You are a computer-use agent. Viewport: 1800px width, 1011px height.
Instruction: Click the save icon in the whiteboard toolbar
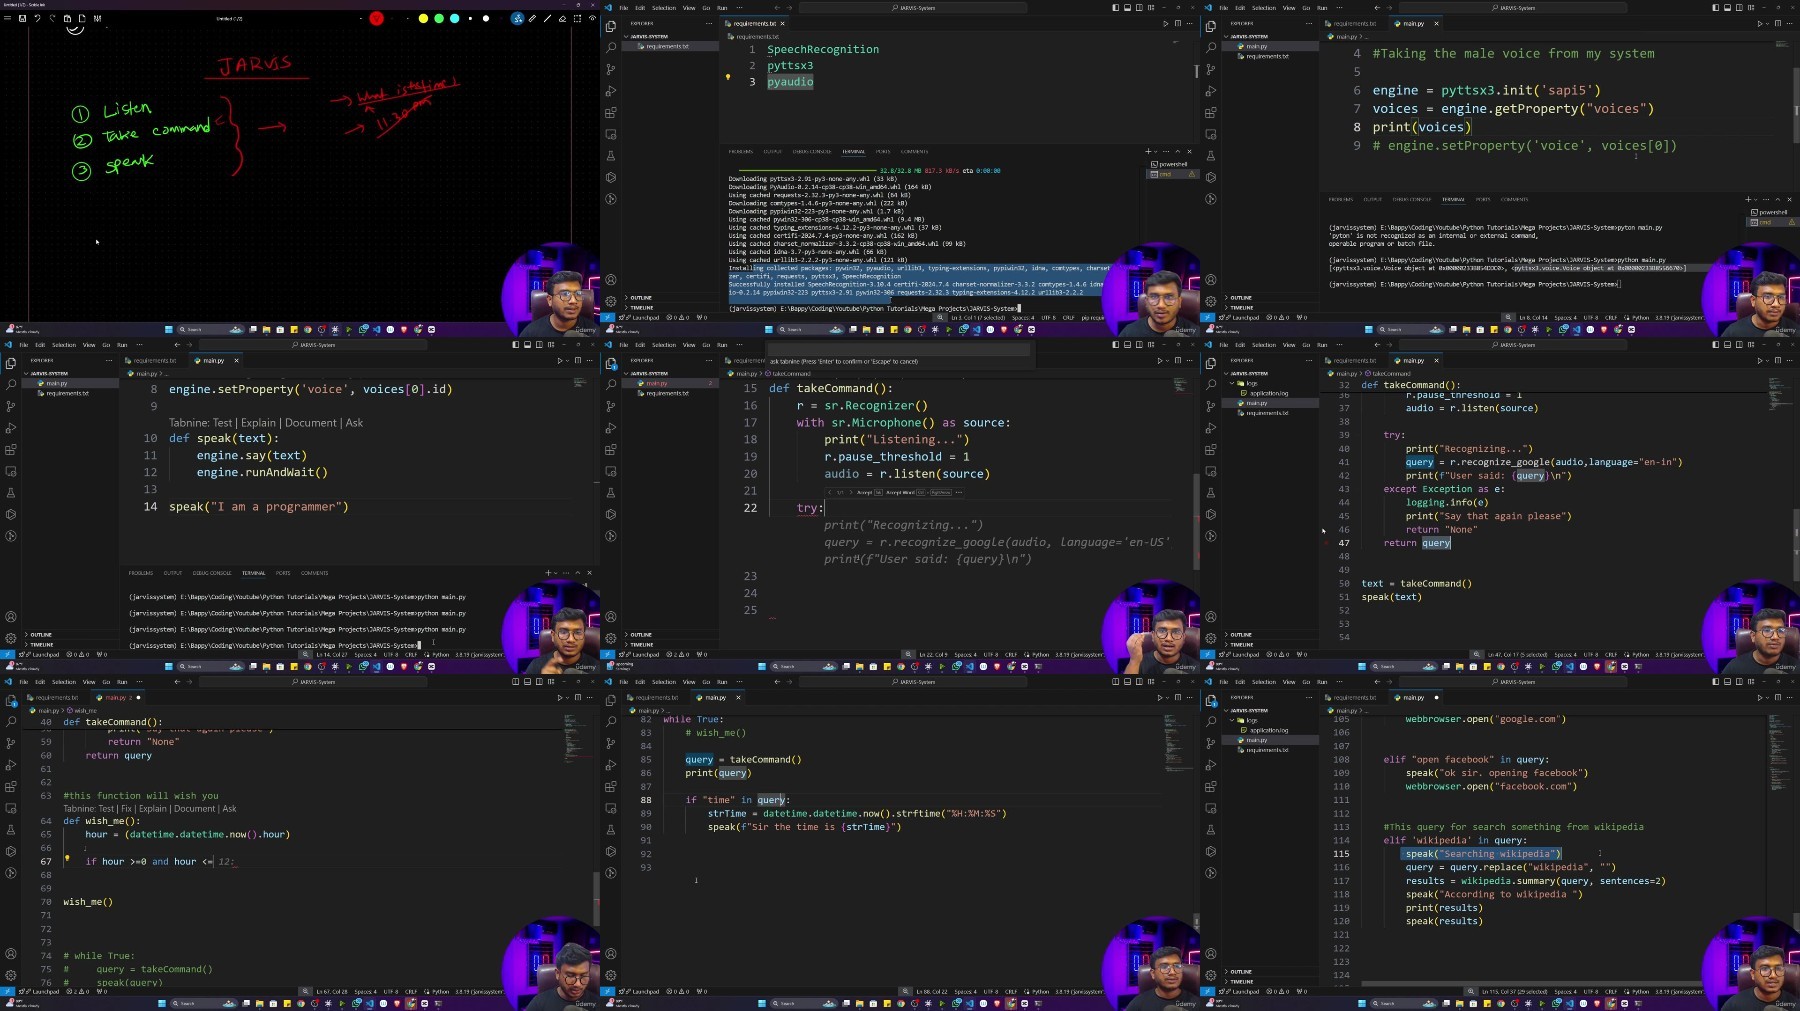(x=22, y=18)
